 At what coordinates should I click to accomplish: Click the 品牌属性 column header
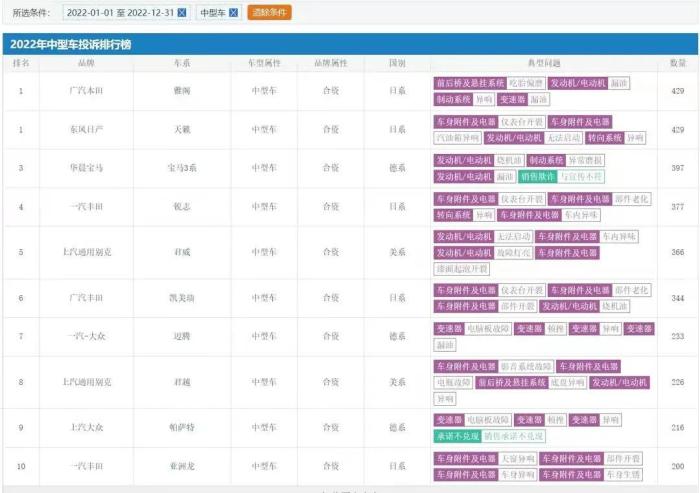(331, 63)
